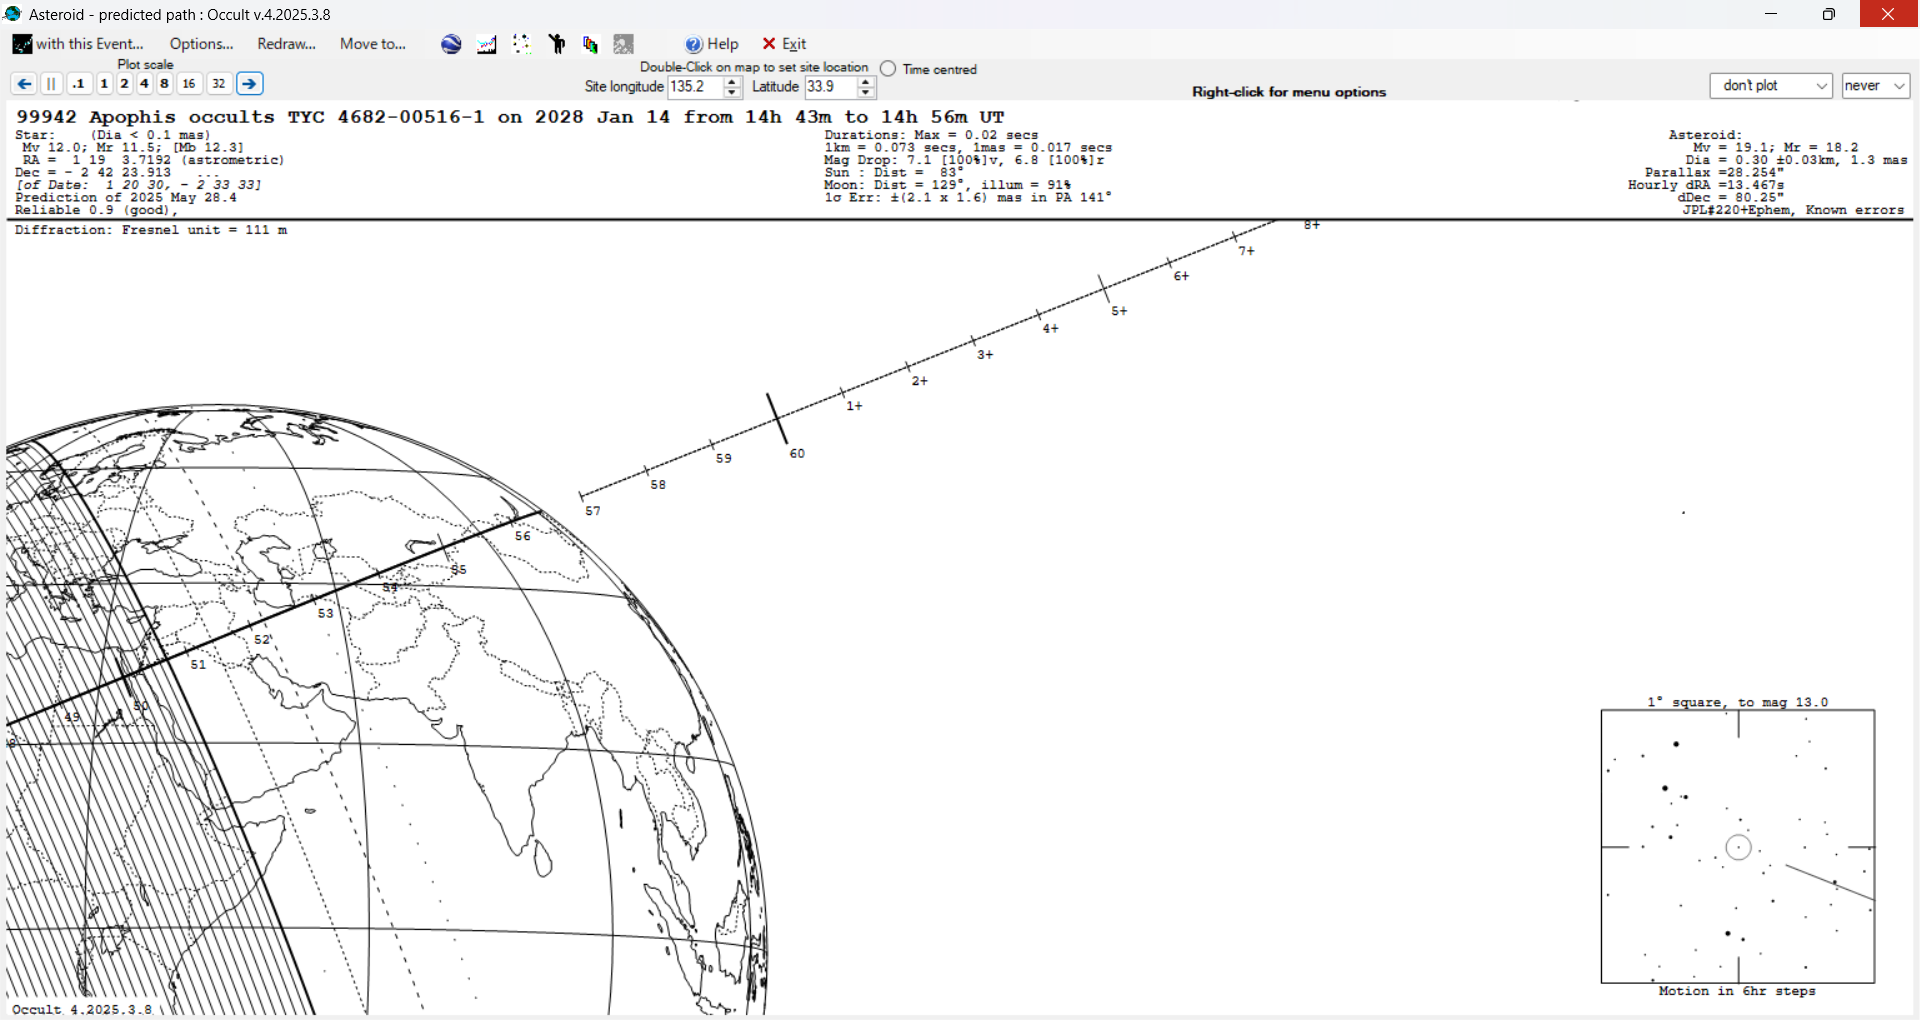Click the 'Moon: Dist = 129°, illum = 91%' text

948,185
